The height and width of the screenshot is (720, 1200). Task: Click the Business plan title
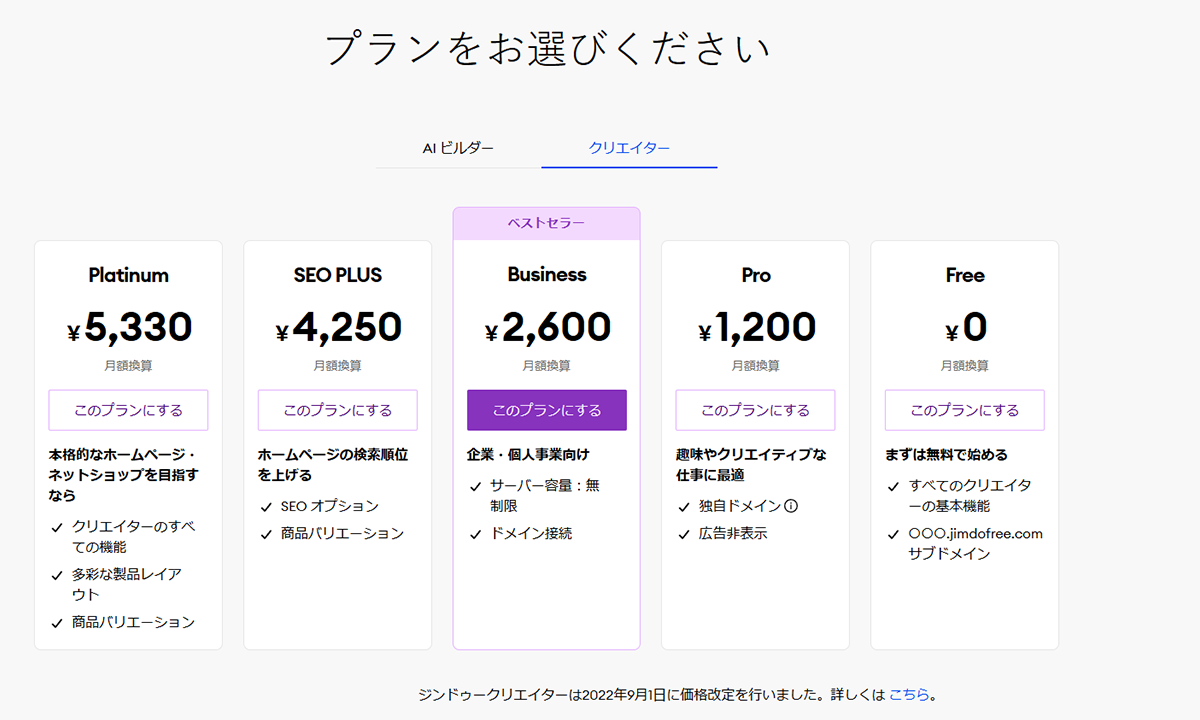coord(547,275)
